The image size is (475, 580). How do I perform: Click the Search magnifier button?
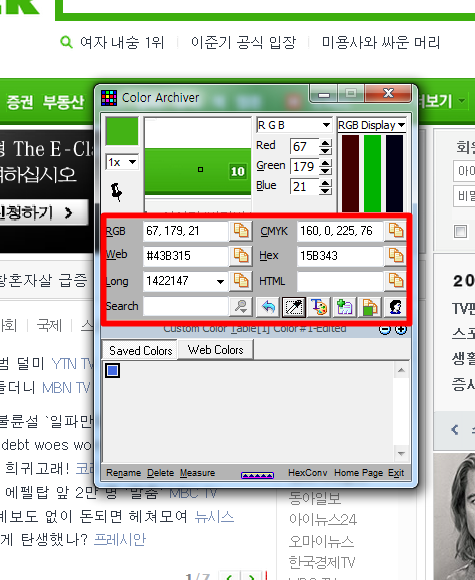coord(241,307)
